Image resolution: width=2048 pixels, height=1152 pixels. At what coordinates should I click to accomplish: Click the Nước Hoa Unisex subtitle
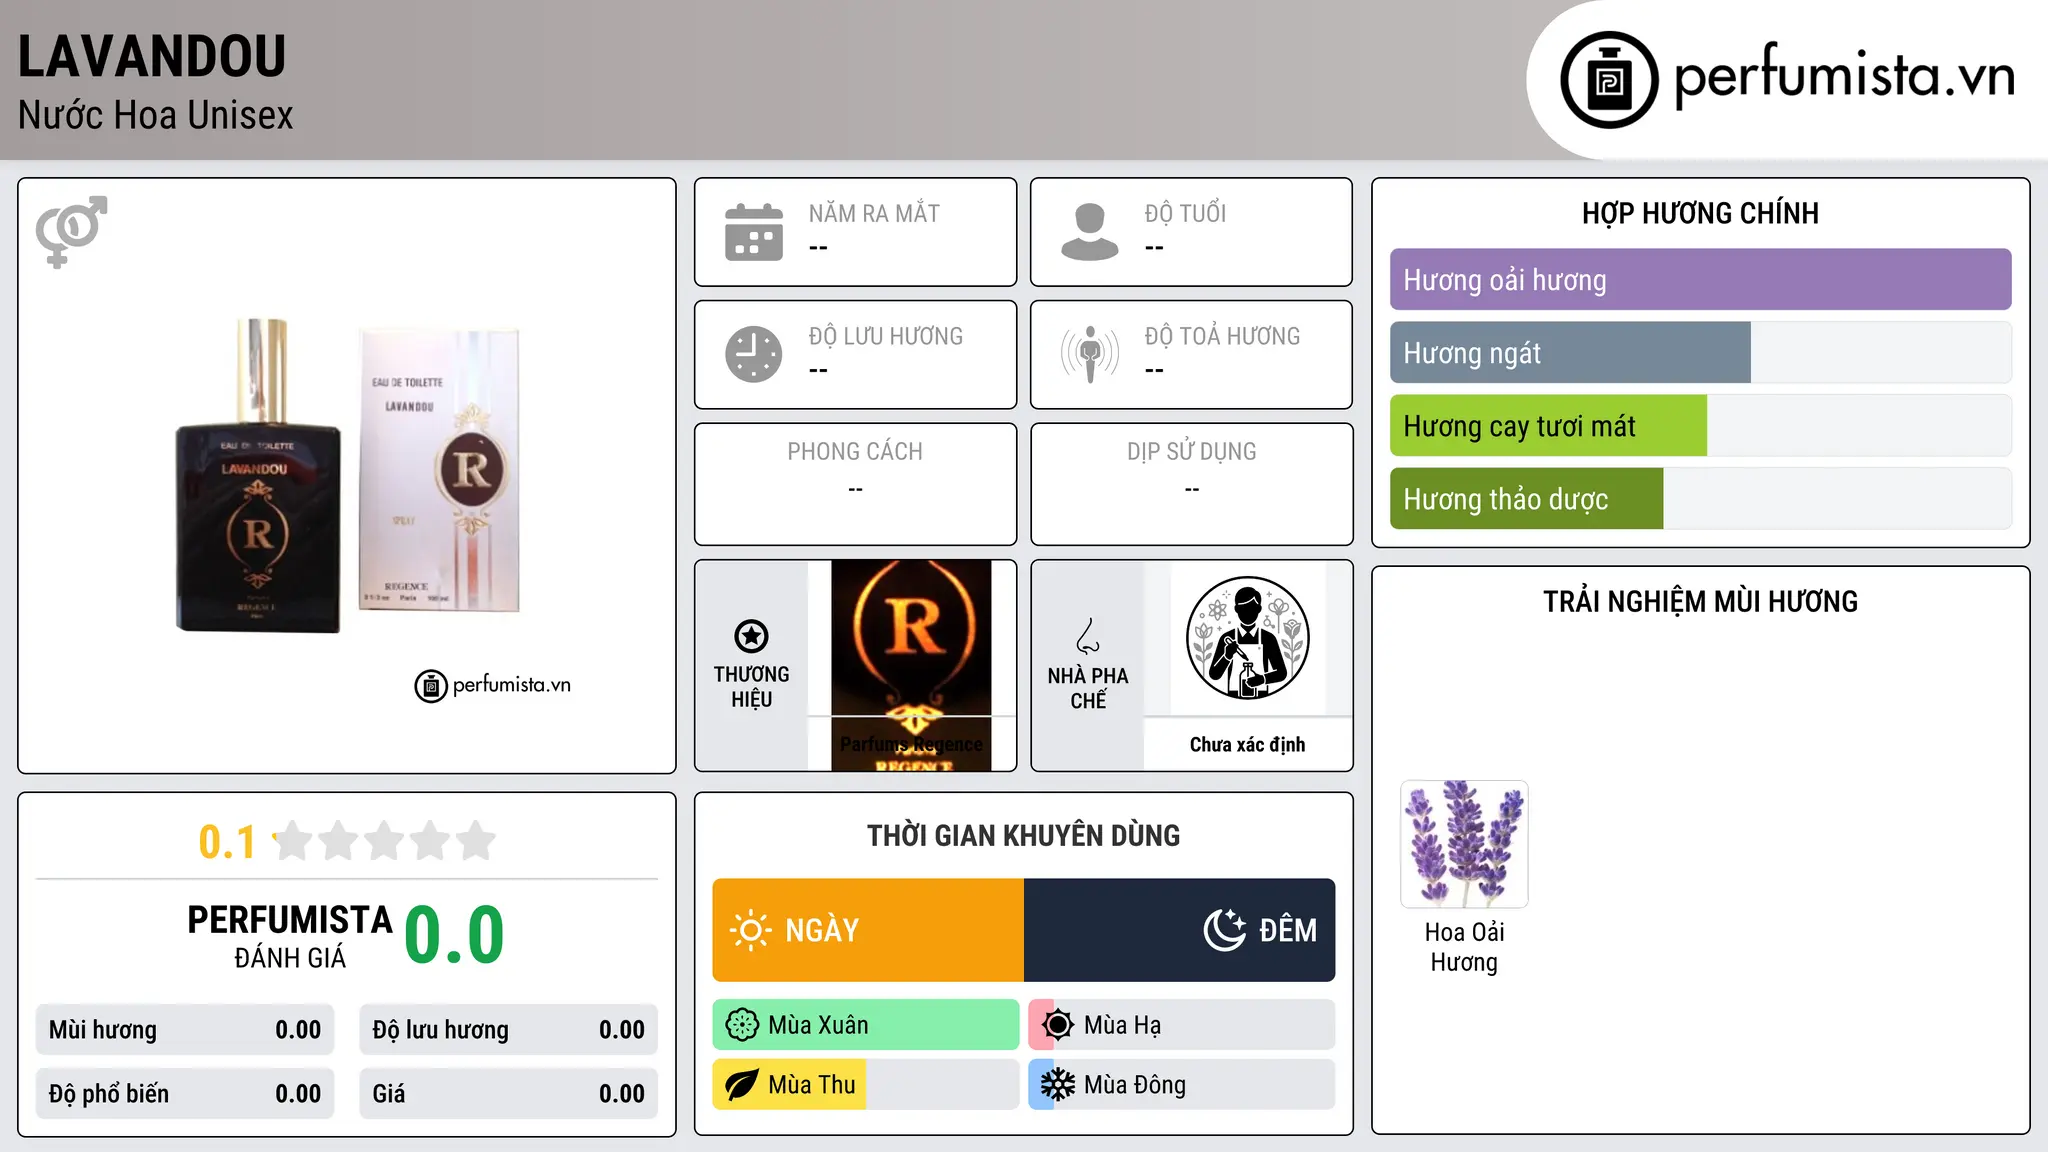[156, 116]
